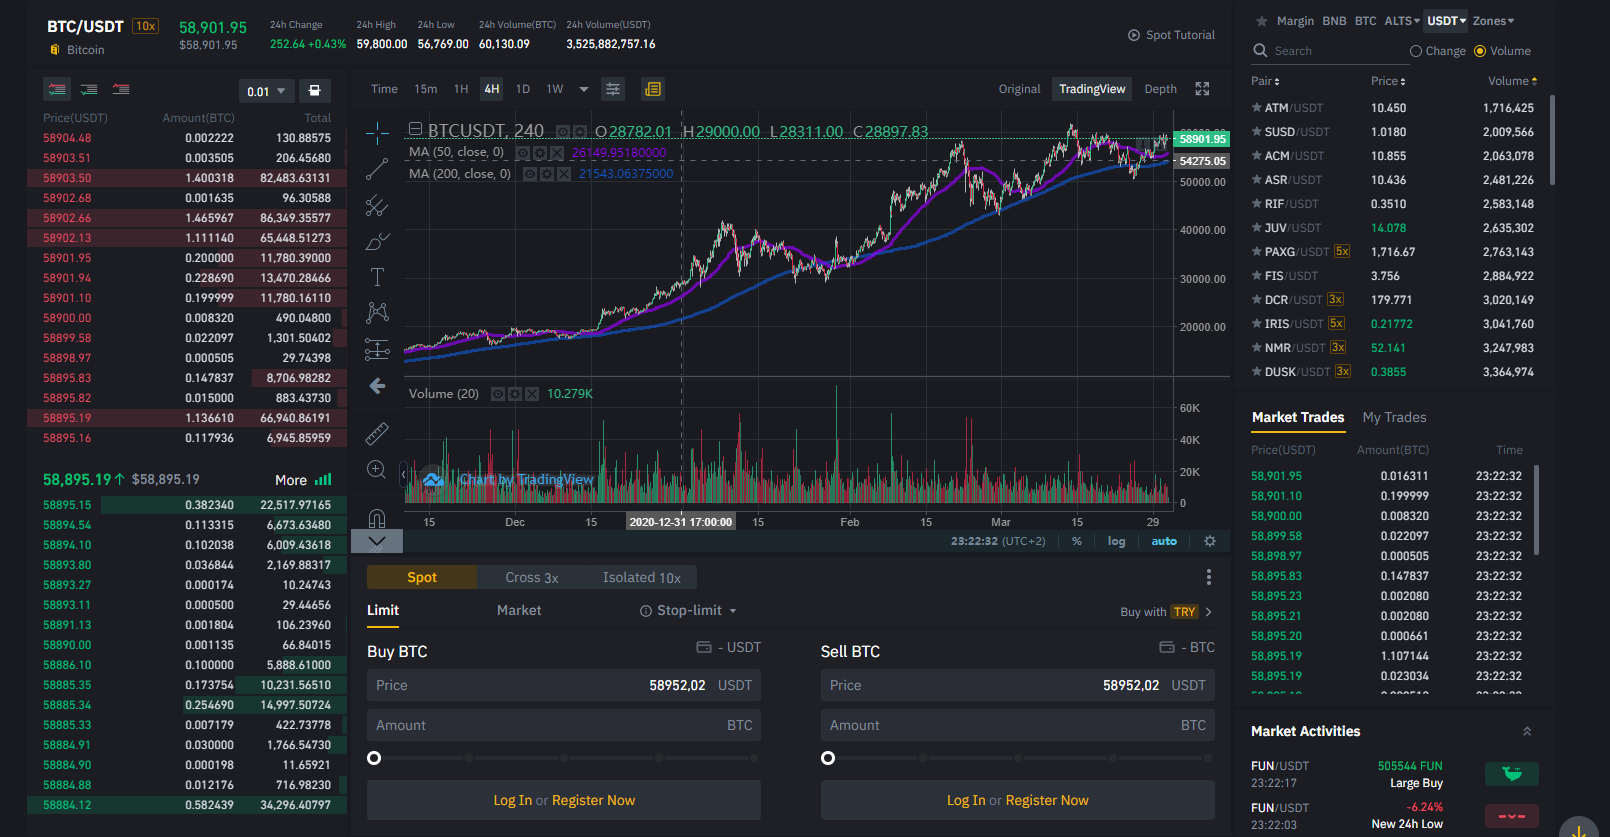The height and width of the screenshot is (837, 1610).
Task: Click the zoom in magnifier tool
Action: point(377,469)
